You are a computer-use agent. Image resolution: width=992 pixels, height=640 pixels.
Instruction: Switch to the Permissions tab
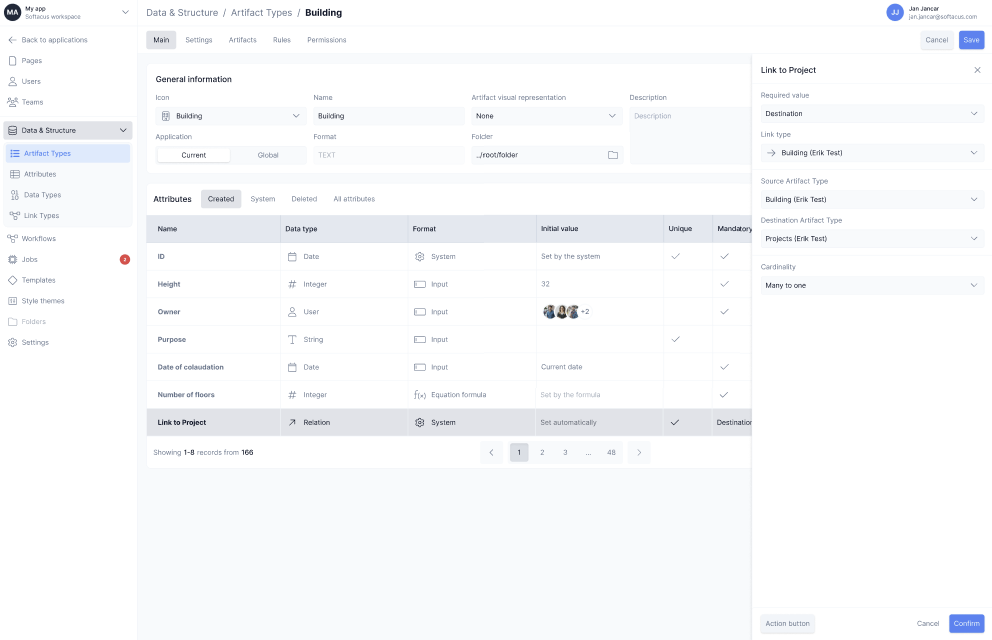326,40
